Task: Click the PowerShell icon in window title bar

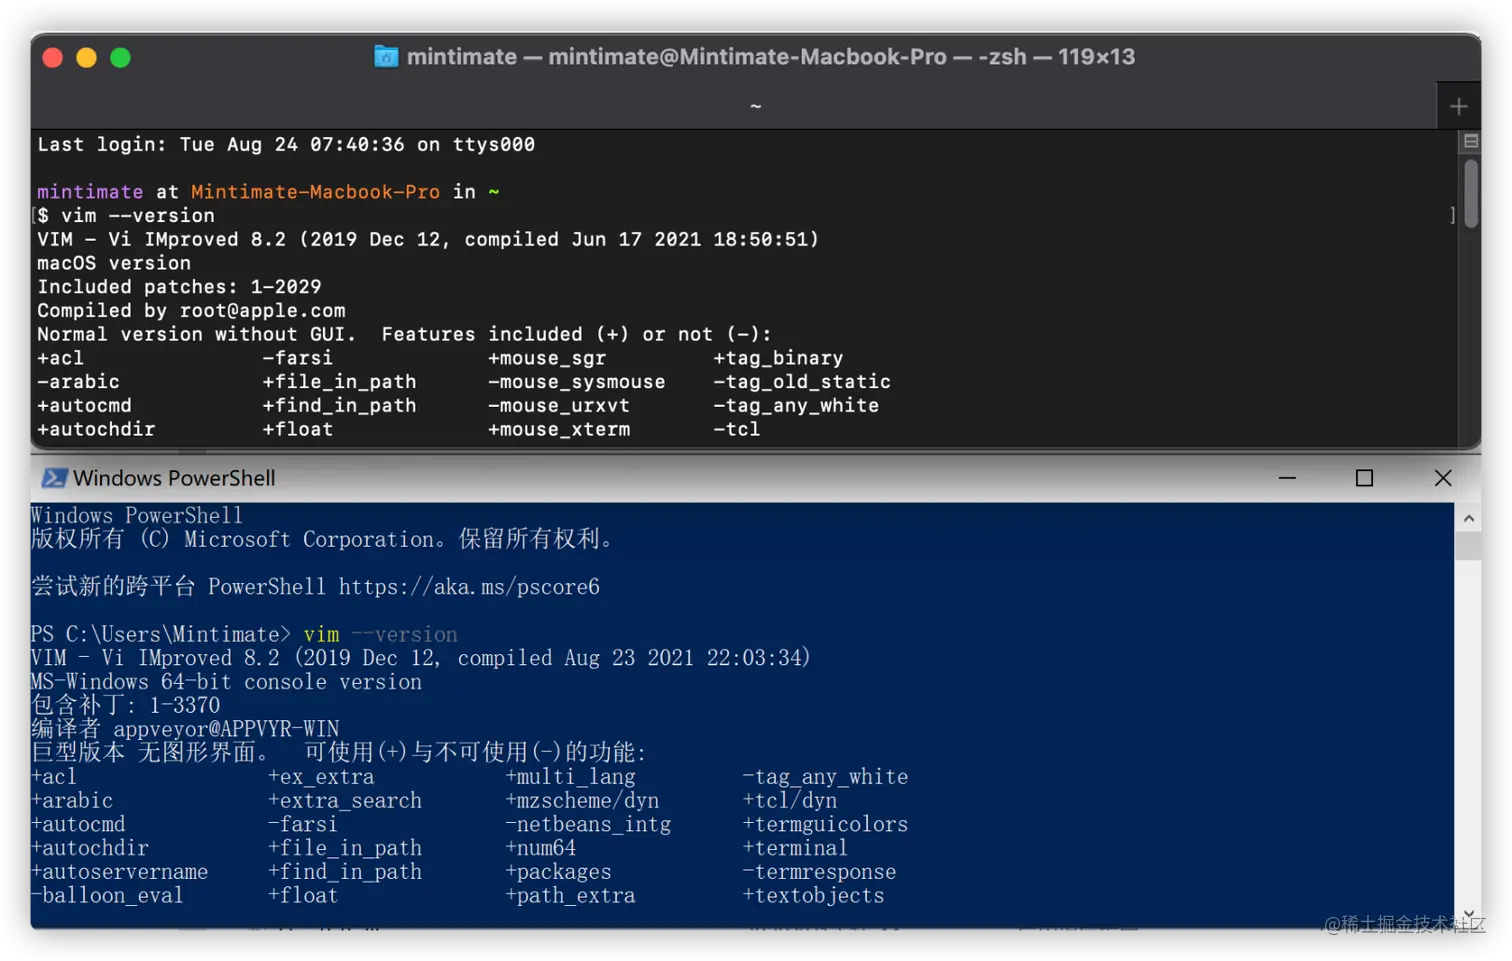Action: [x=53, y=478]
